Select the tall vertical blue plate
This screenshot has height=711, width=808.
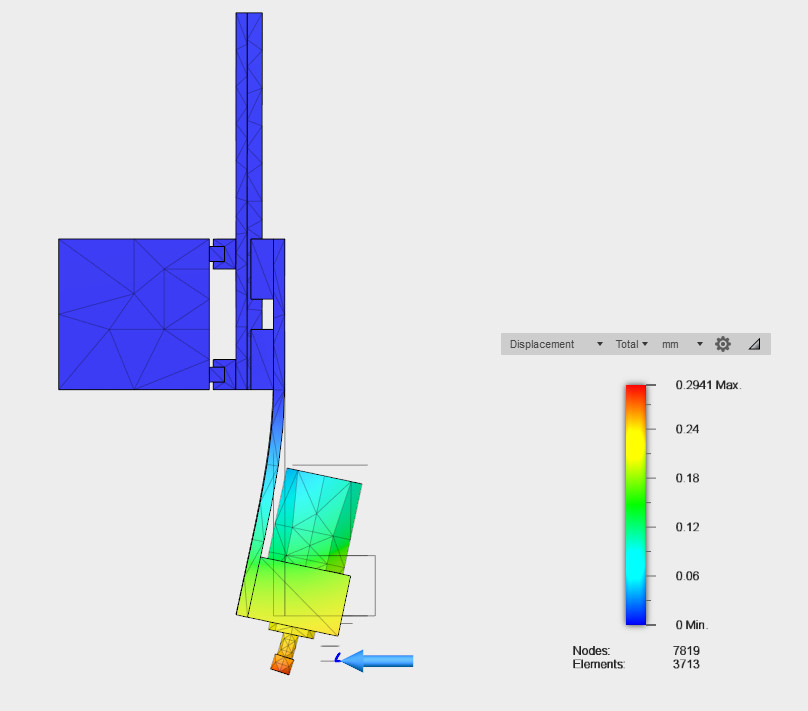click(249, 124)
